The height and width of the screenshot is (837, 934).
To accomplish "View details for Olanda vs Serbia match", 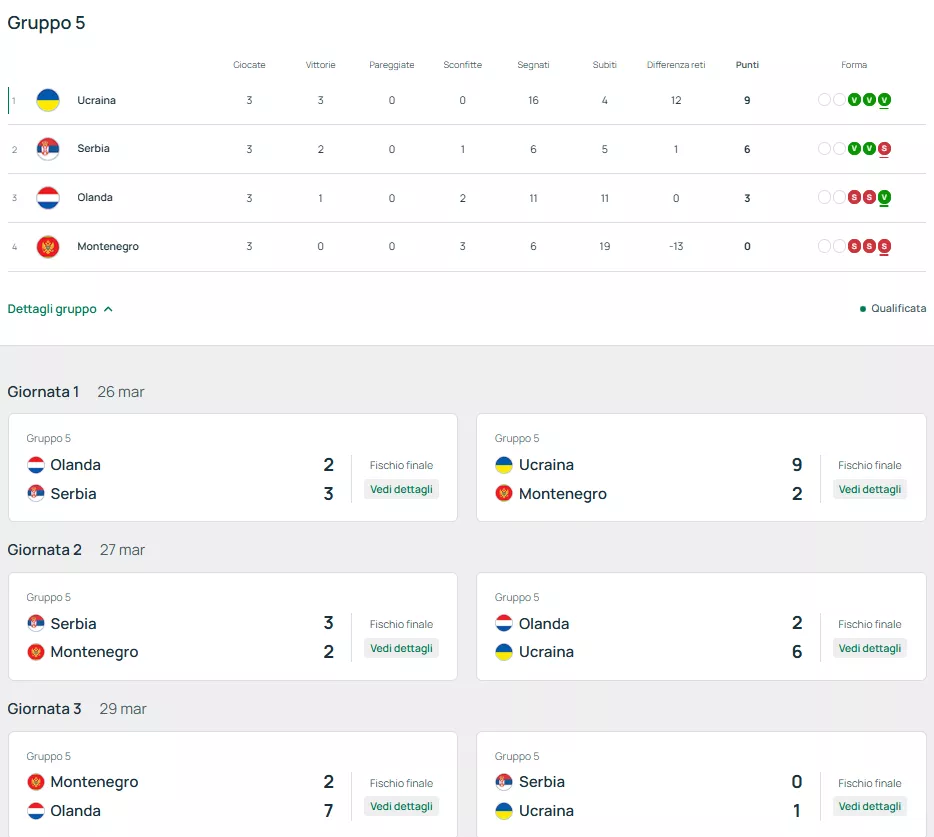I will click(x=401, y=490).
